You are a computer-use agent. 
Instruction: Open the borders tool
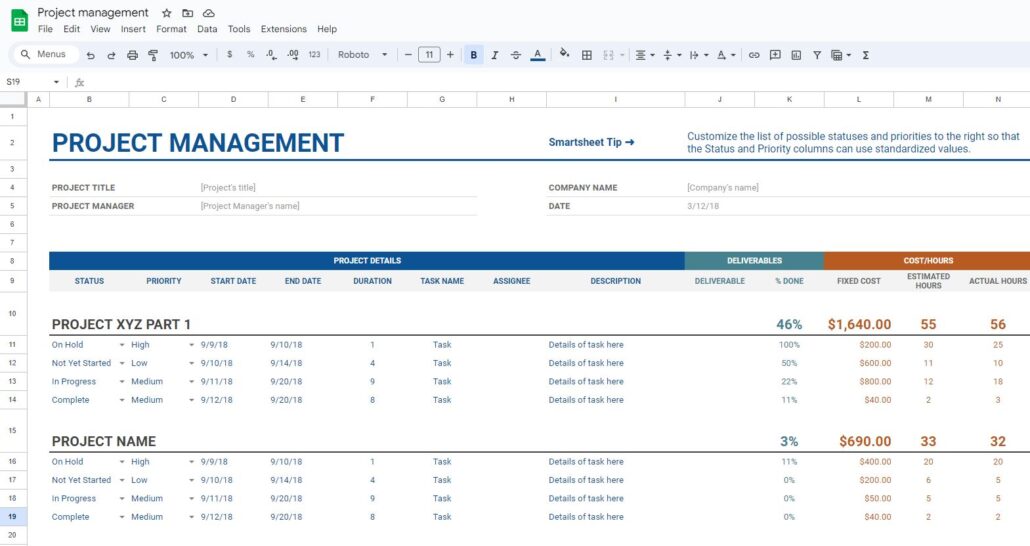point(587,55)
